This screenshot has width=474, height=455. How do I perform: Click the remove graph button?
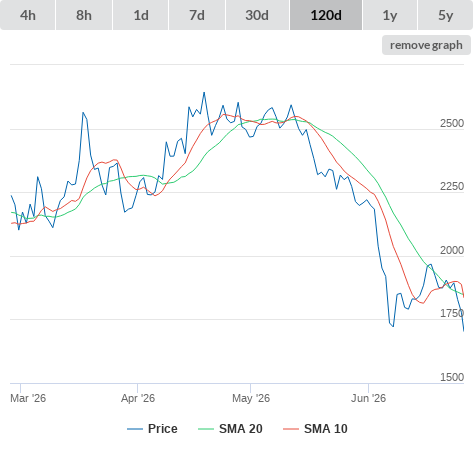[x=426, y=45]
